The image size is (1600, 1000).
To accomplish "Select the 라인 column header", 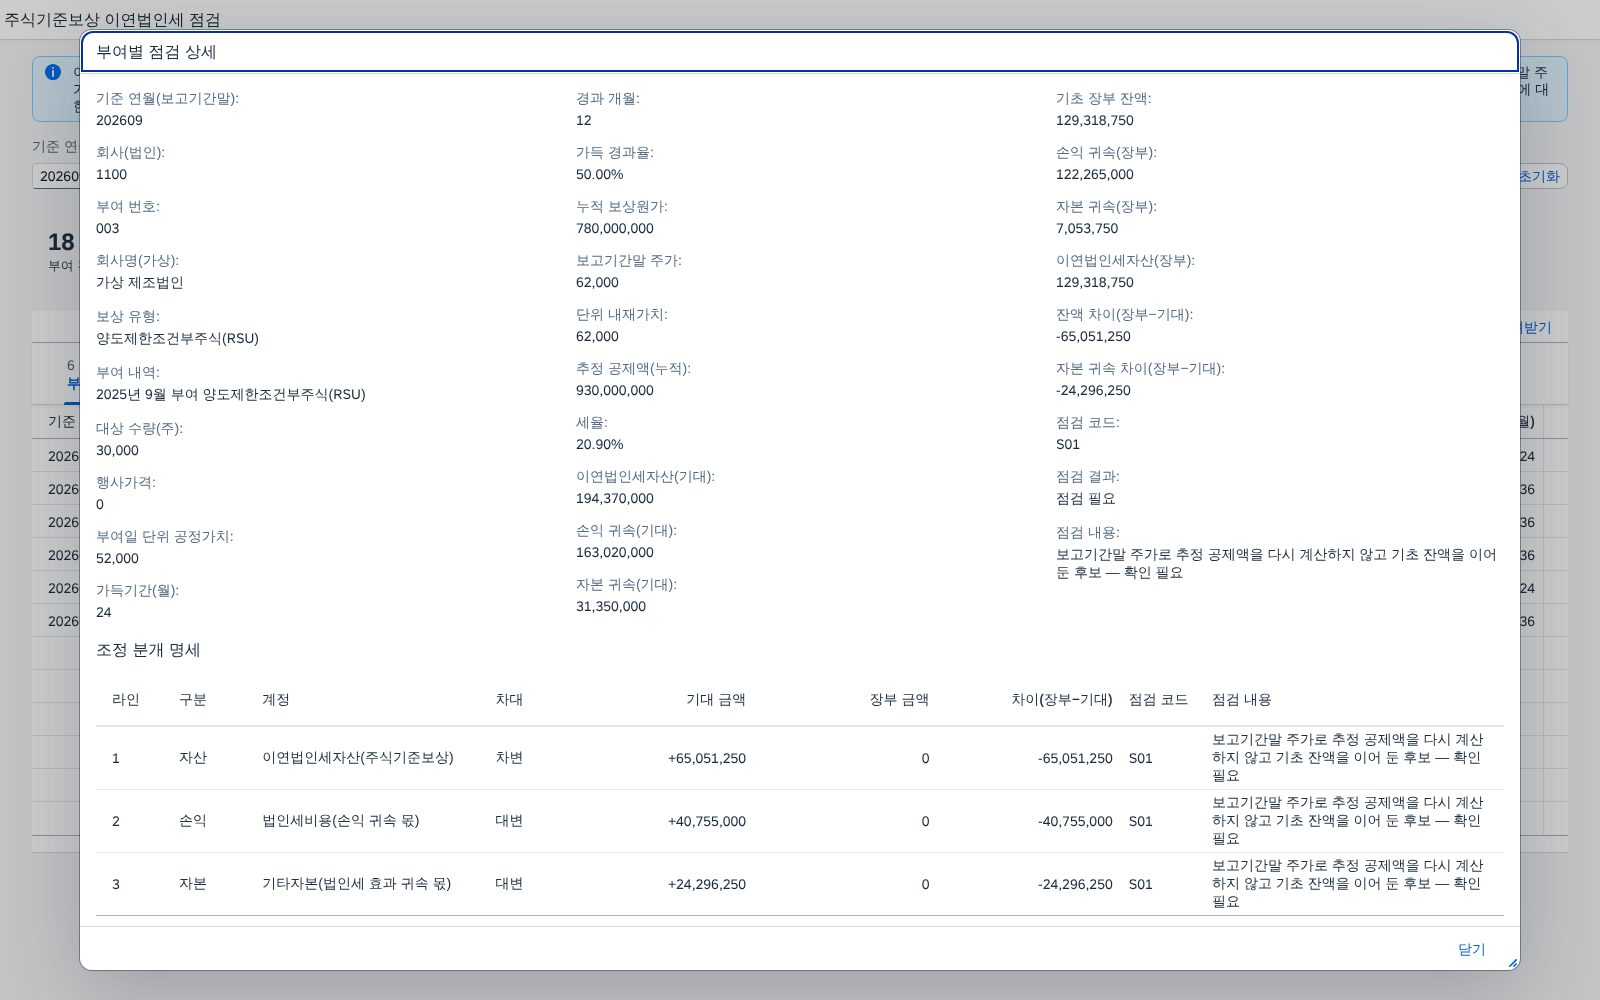I will [126, 700].
